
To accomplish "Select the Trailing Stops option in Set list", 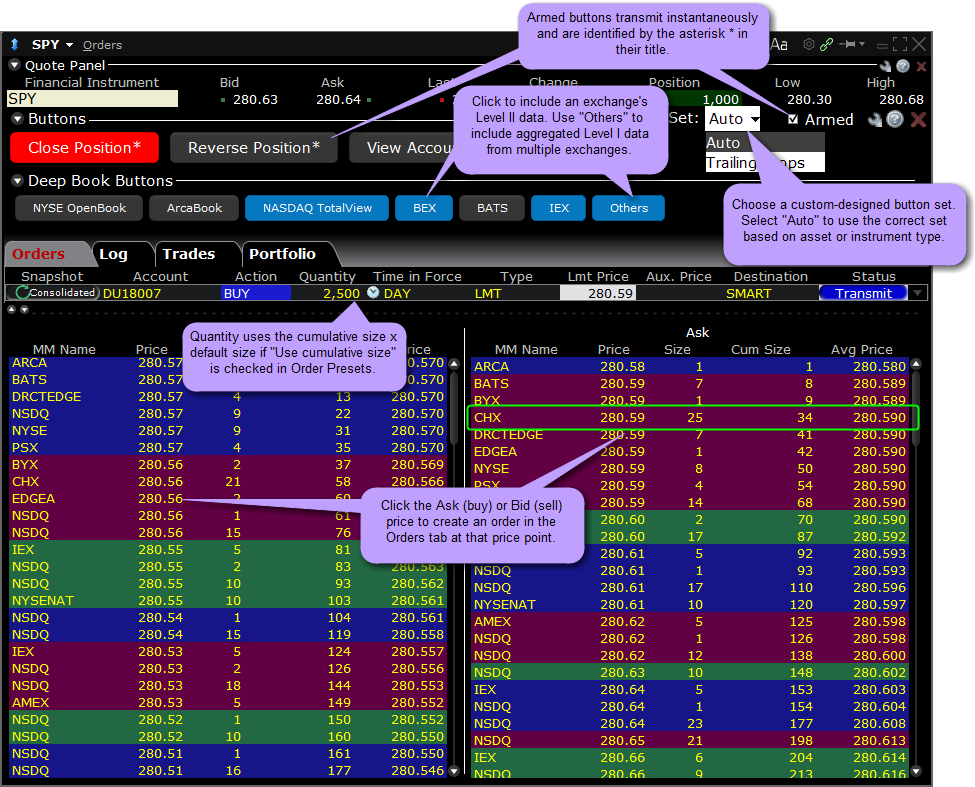I will click(765, 162).
